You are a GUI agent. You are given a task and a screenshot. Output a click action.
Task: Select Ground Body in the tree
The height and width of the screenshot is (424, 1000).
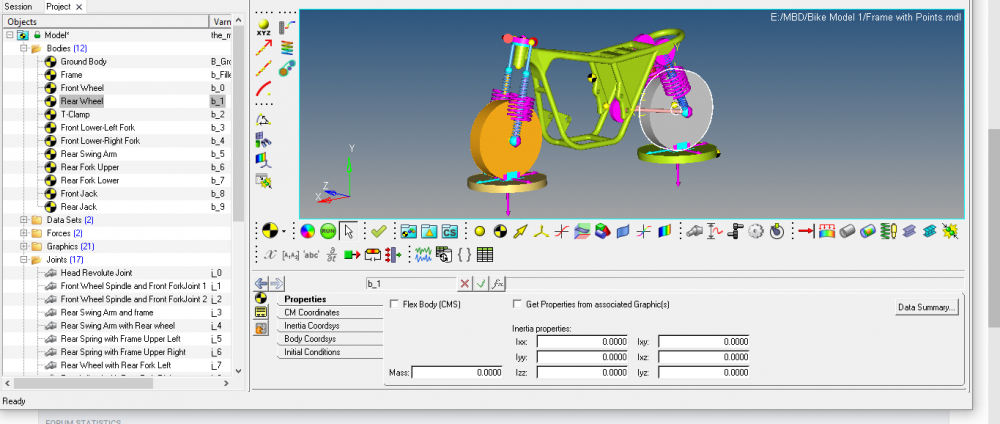[84, 62]
